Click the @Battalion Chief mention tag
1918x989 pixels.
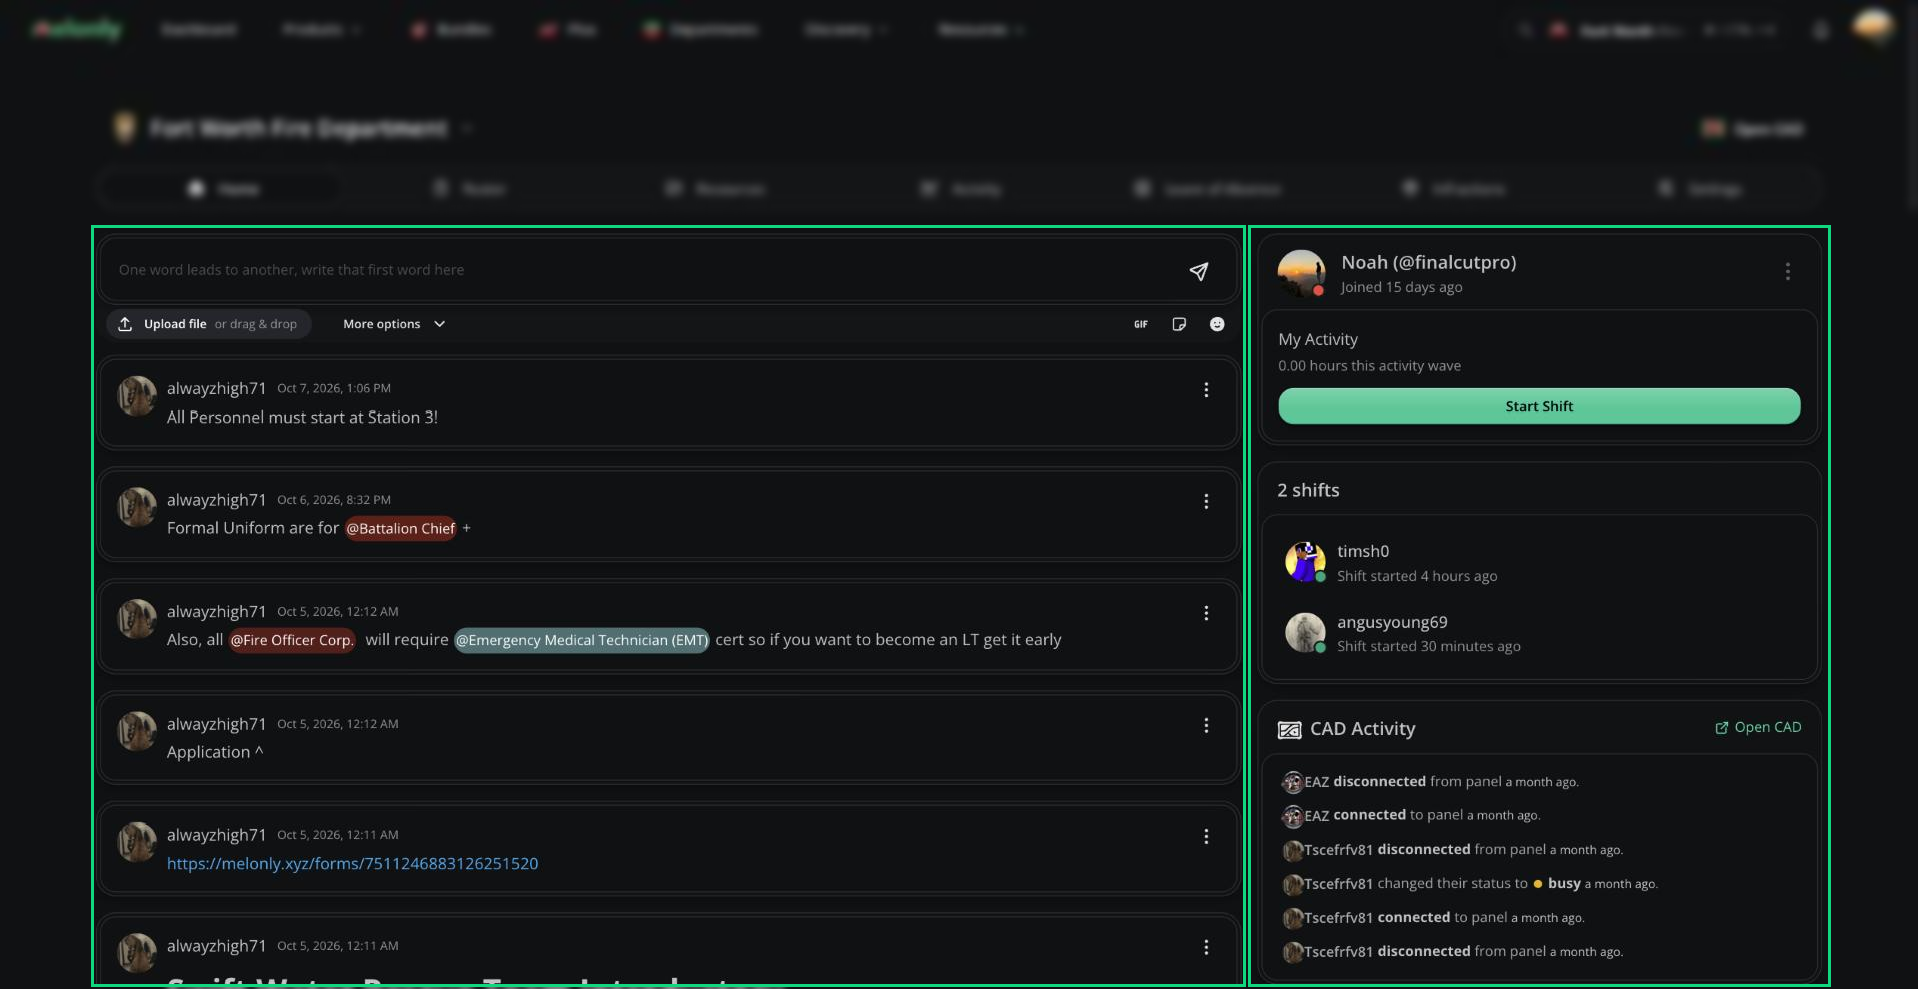coord(401,528)
